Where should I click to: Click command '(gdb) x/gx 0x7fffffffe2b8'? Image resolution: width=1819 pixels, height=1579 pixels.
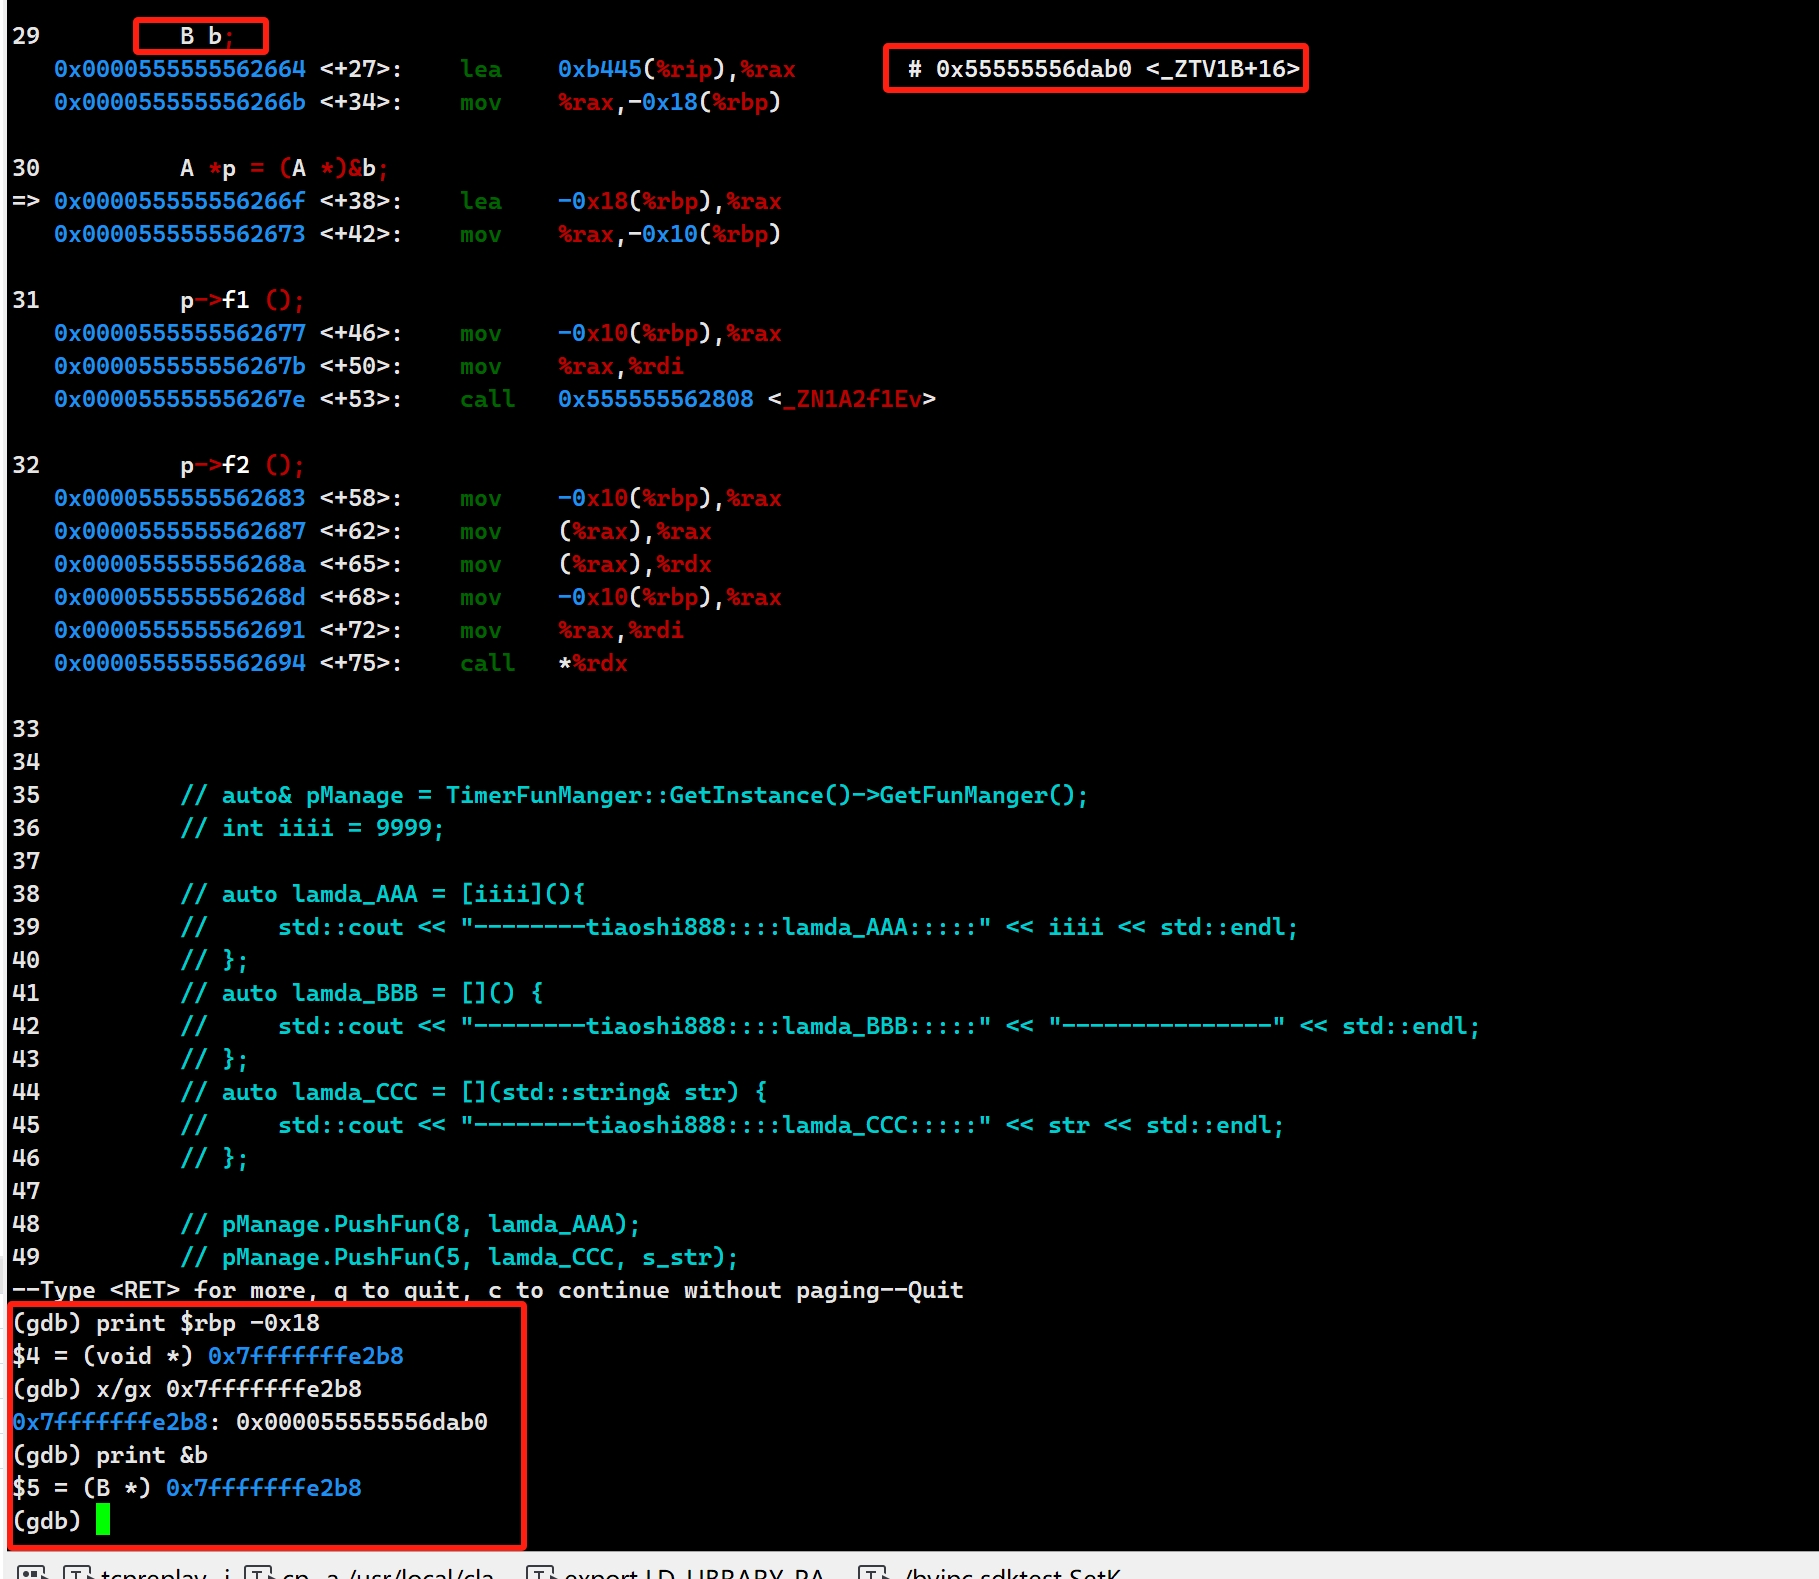coord(187,1389)
